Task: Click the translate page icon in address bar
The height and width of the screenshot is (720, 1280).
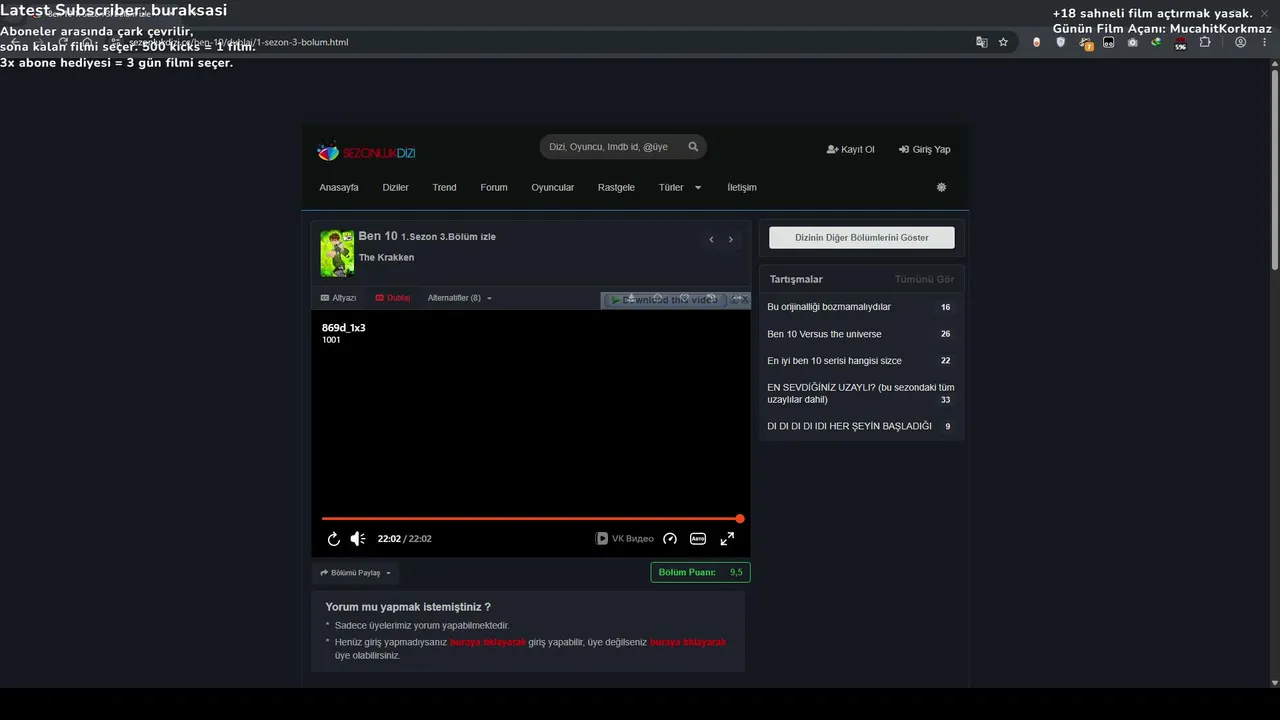Action: [981, 42]
